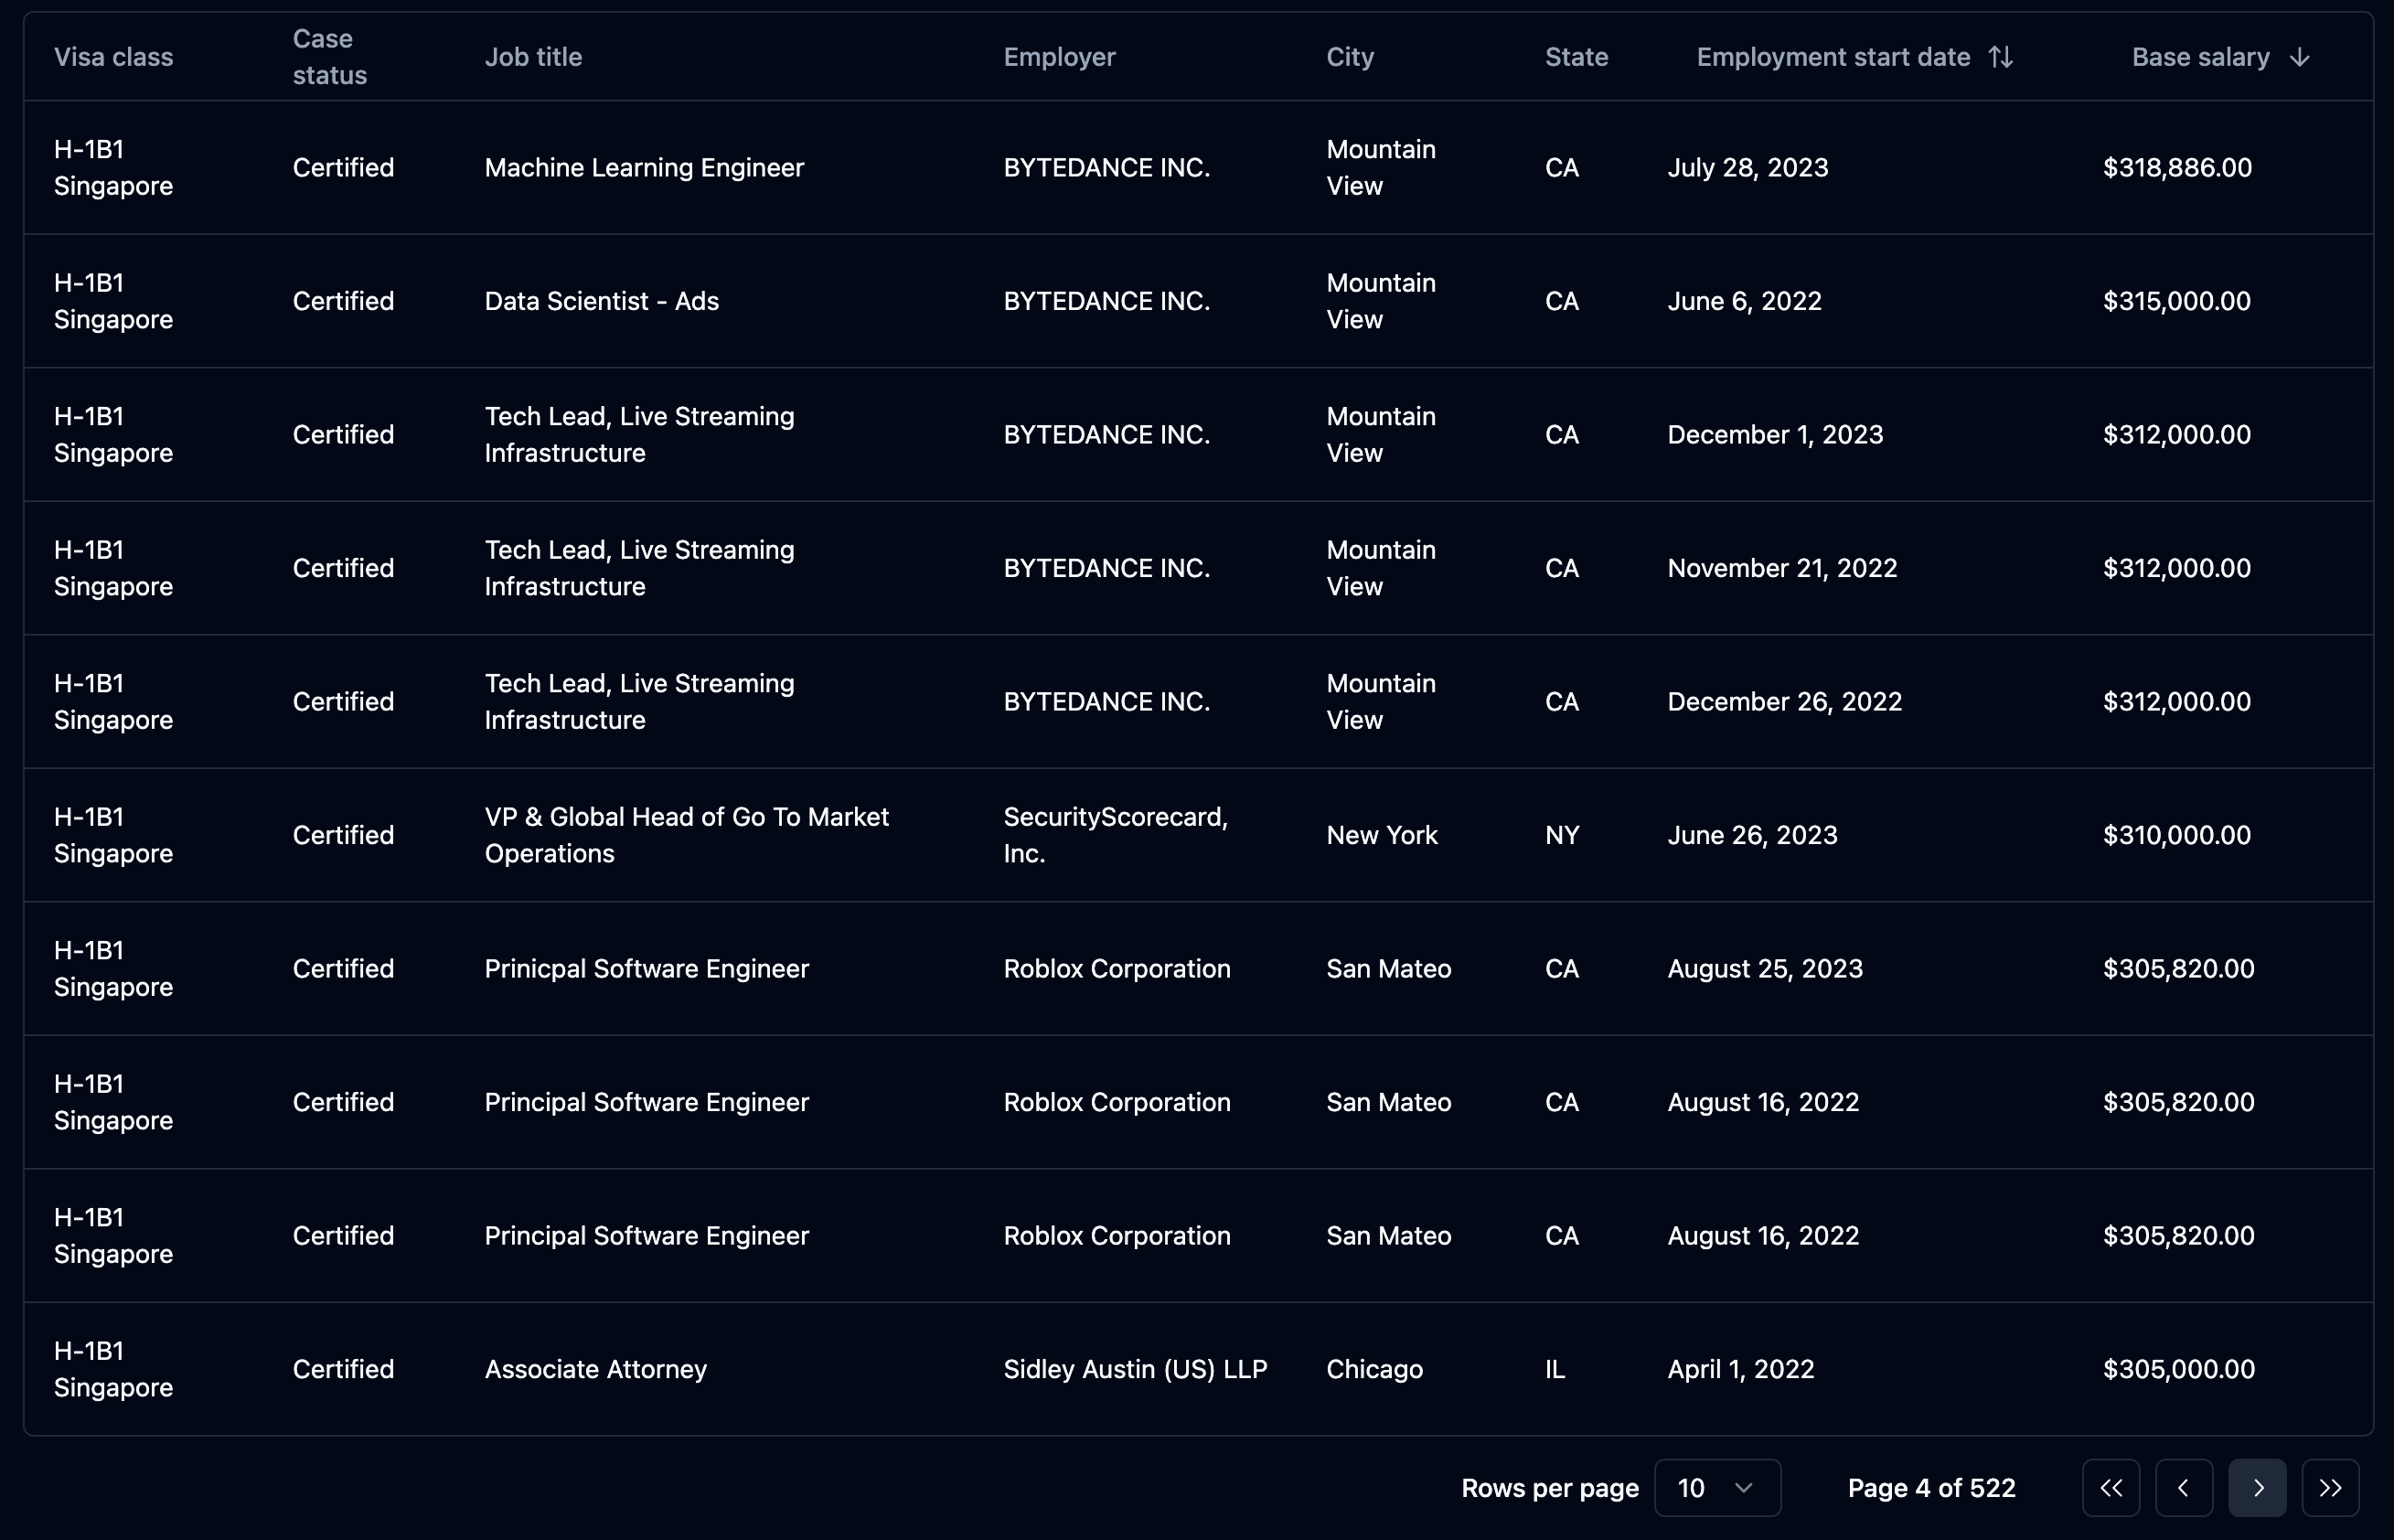
Task: Click the $305,000.00 salary value
Action: click(x=2178, y=1369)
